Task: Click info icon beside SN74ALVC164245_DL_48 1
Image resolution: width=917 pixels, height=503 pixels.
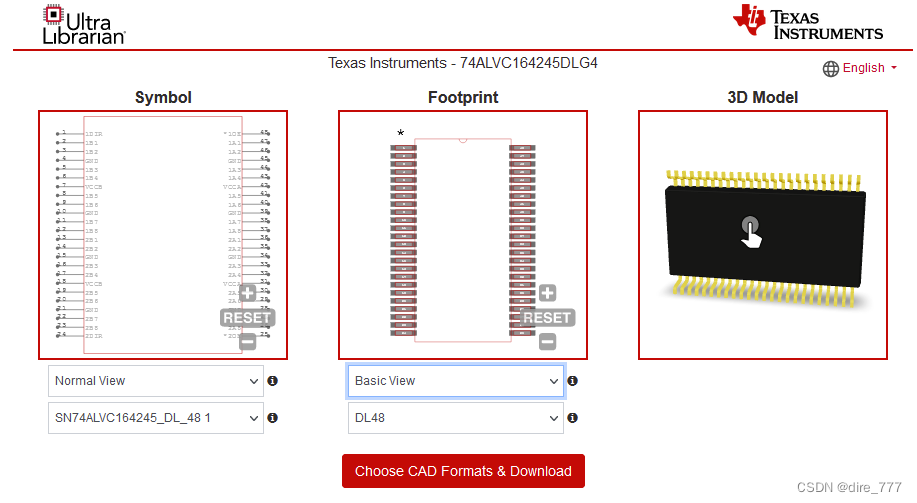Action: point(273,418)
